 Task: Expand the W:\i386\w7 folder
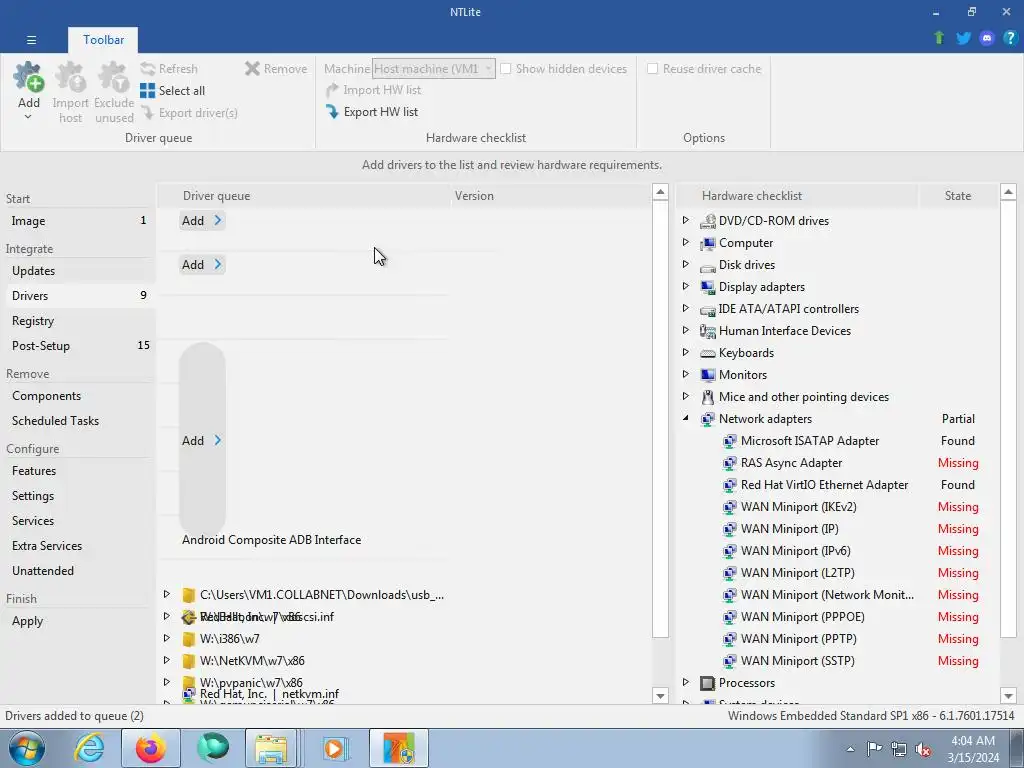click(x=167, y=638)
